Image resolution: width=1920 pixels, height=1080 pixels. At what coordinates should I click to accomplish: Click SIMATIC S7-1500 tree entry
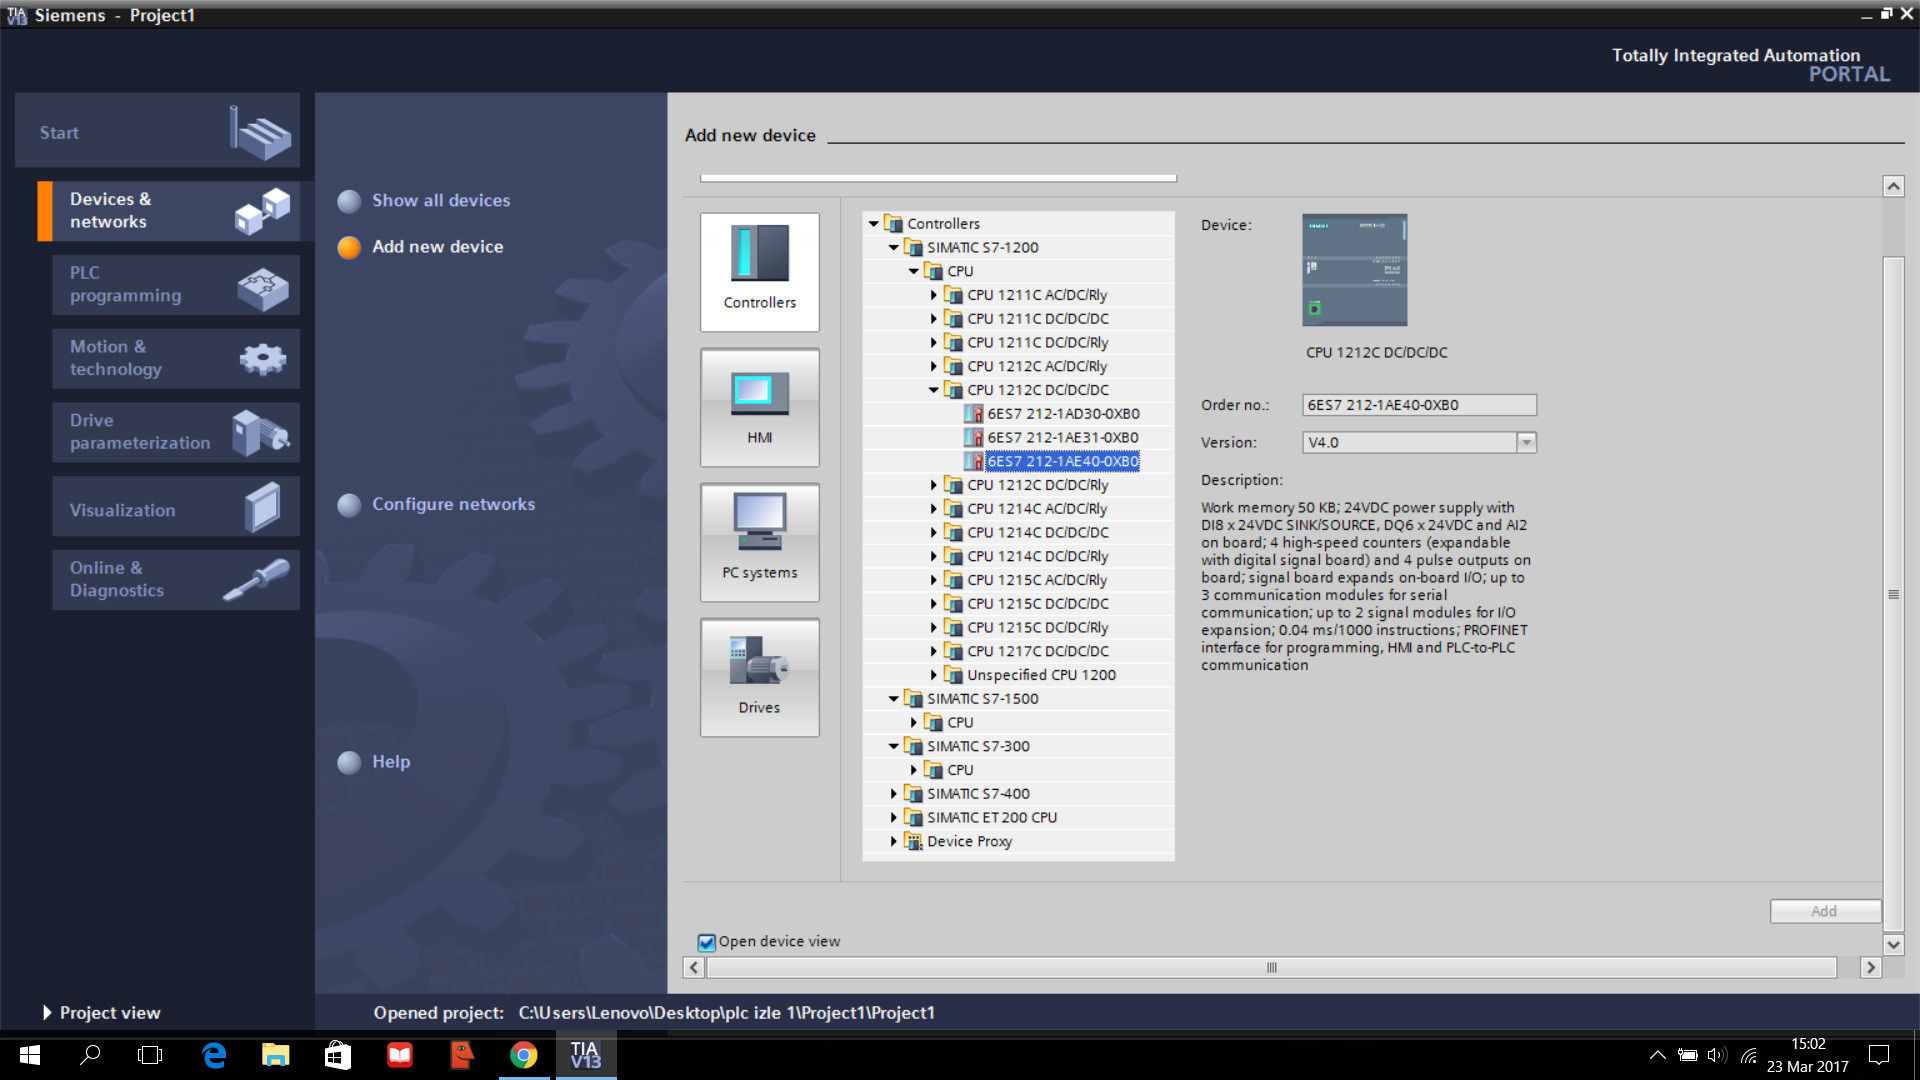(983, 699)
